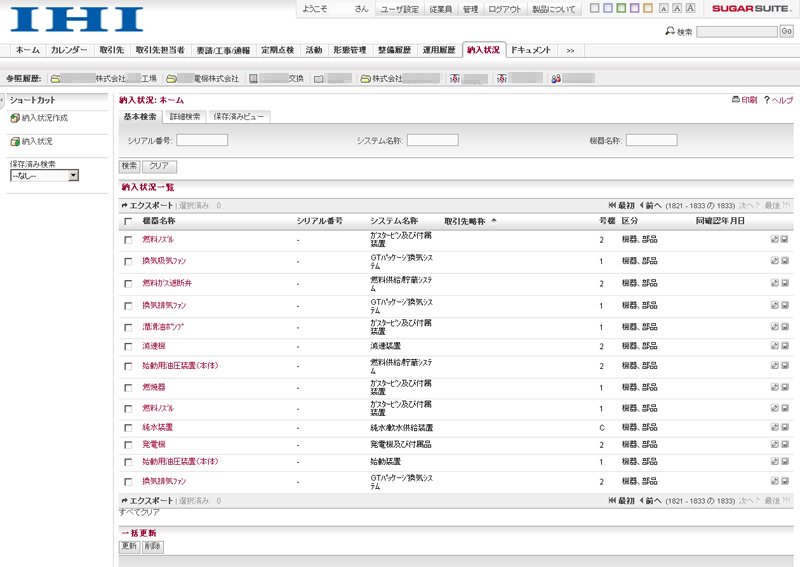Open the 保存済み検索 dropdown showing --なし--
Screen dimensions: 800x567
pos(44,176)
